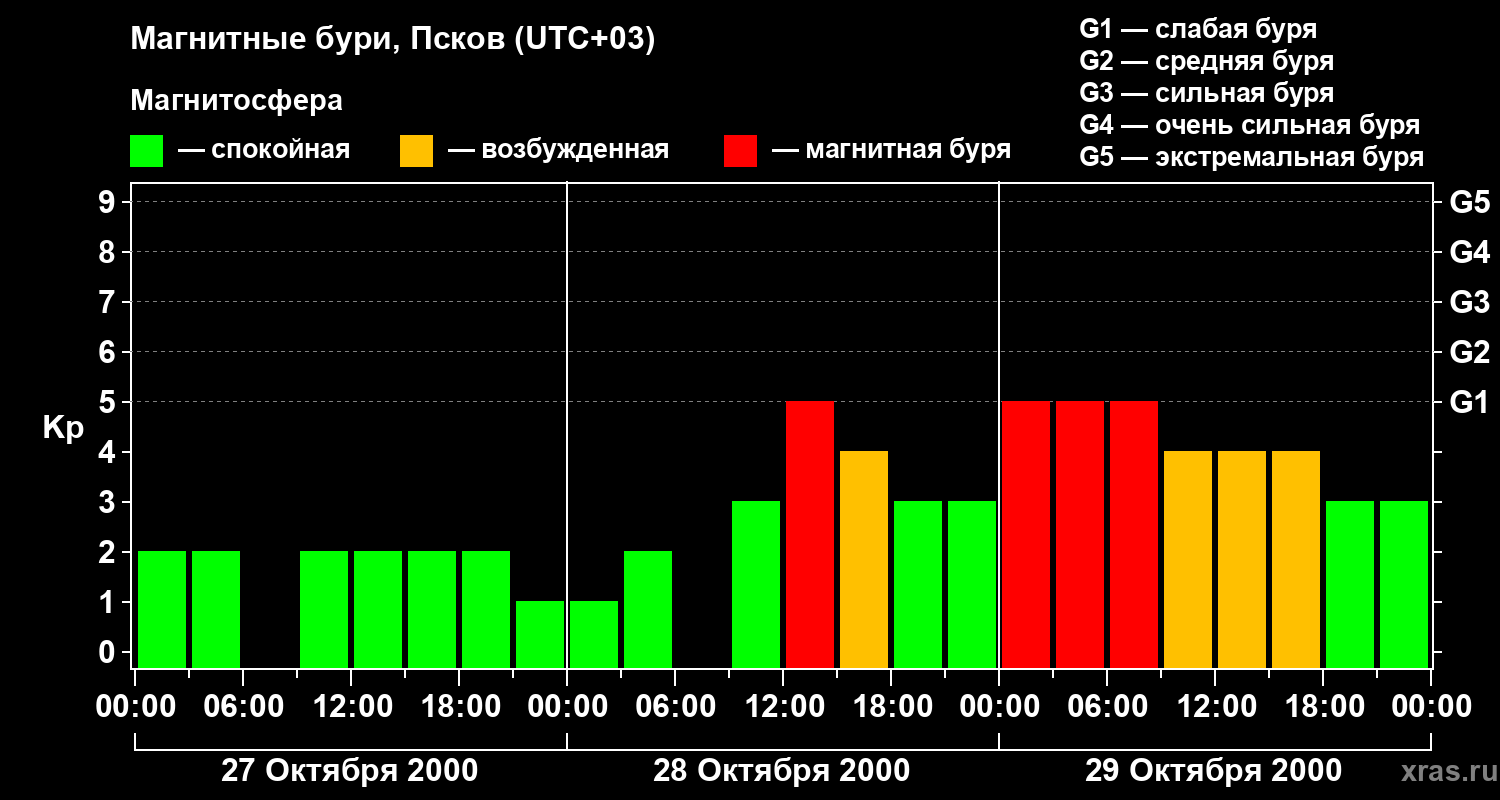Viewport: 1500px width, 800px height.
Task: Click the '12:00' time label under 27 Октября
Action: [x=351, y=707]
